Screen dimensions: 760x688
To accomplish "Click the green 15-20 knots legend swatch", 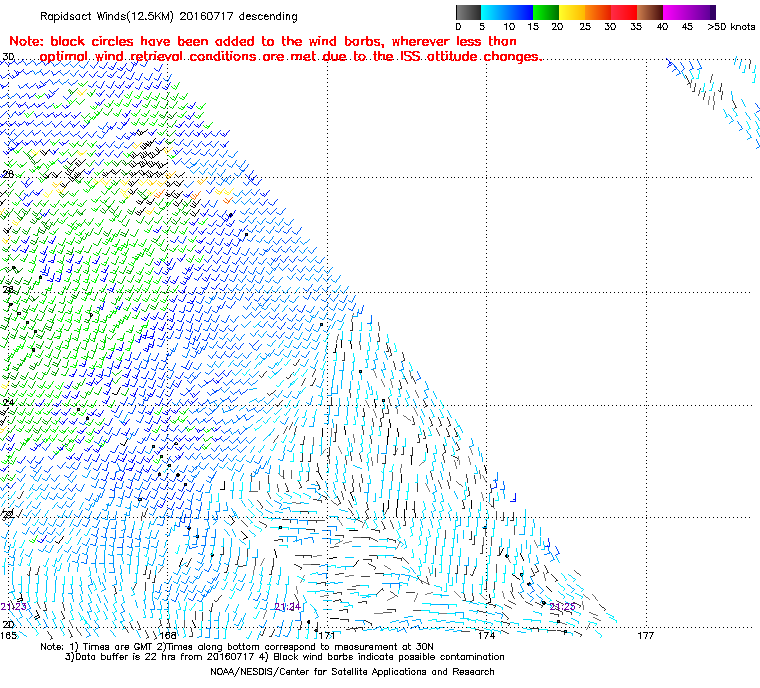I will (546, 12).
